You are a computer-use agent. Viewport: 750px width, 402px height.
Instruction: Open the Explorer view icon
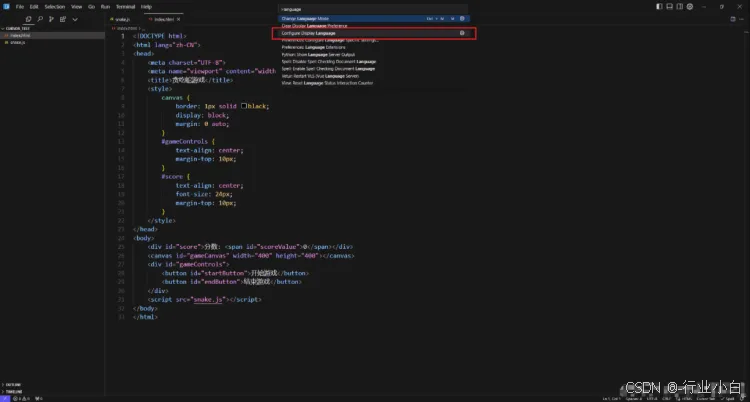[28, 19]
